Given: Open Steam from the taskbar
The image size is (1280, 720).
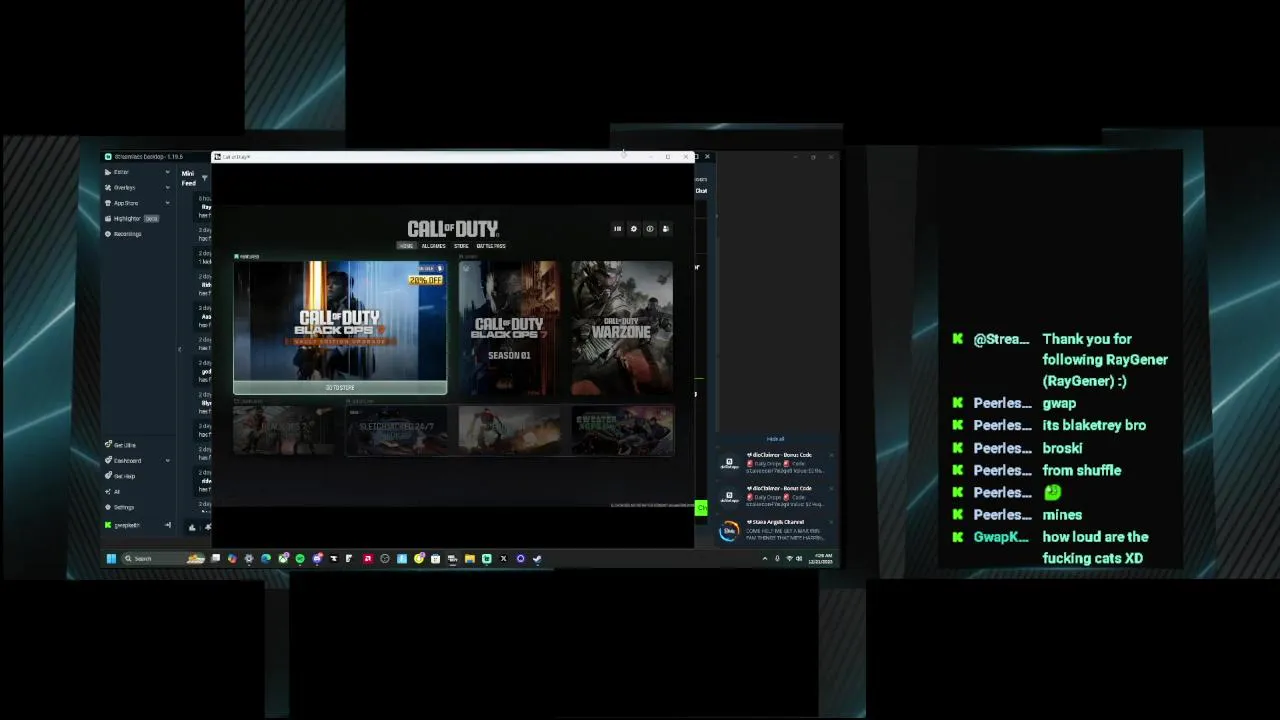Looking at the screenshot, I should [x=537, y=559].
